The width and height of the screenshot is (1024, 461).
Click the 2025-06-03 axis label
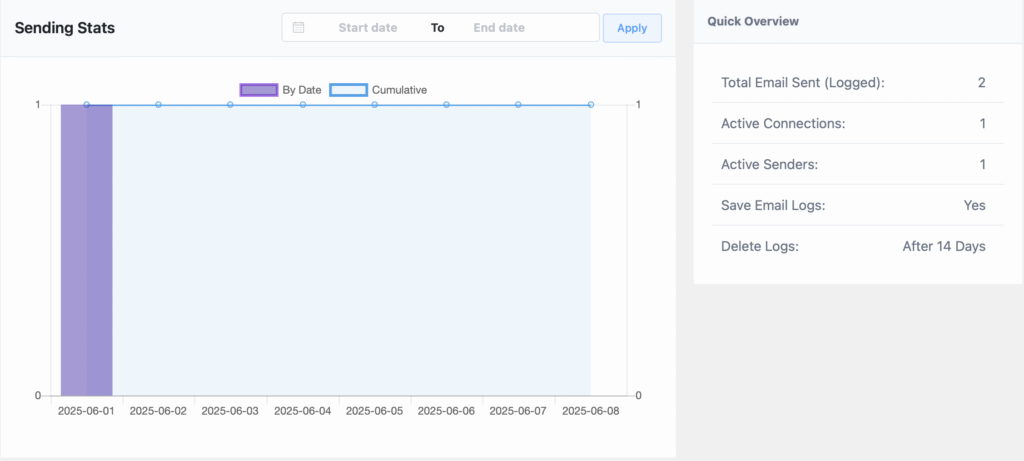[x=230, y=411]
